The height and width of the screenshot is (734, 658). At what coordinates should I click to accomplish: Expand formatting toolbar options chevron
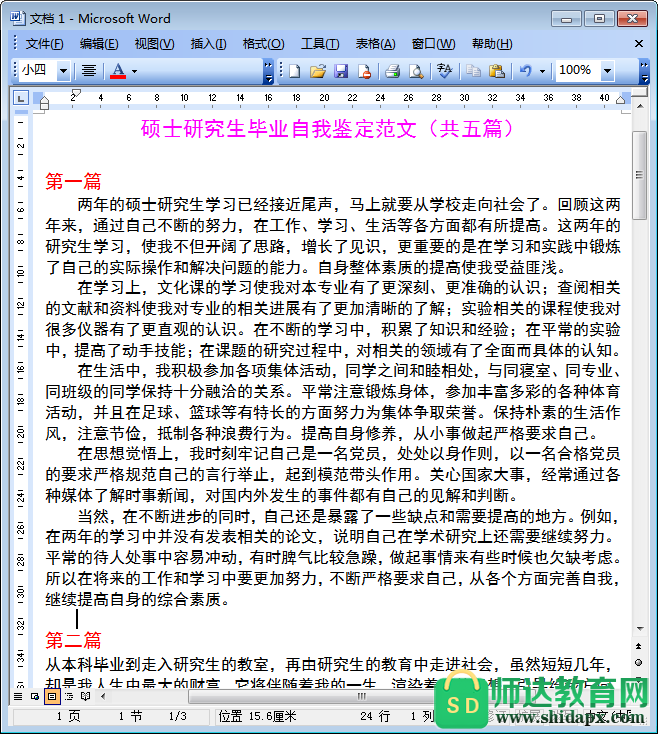(269, 71)
